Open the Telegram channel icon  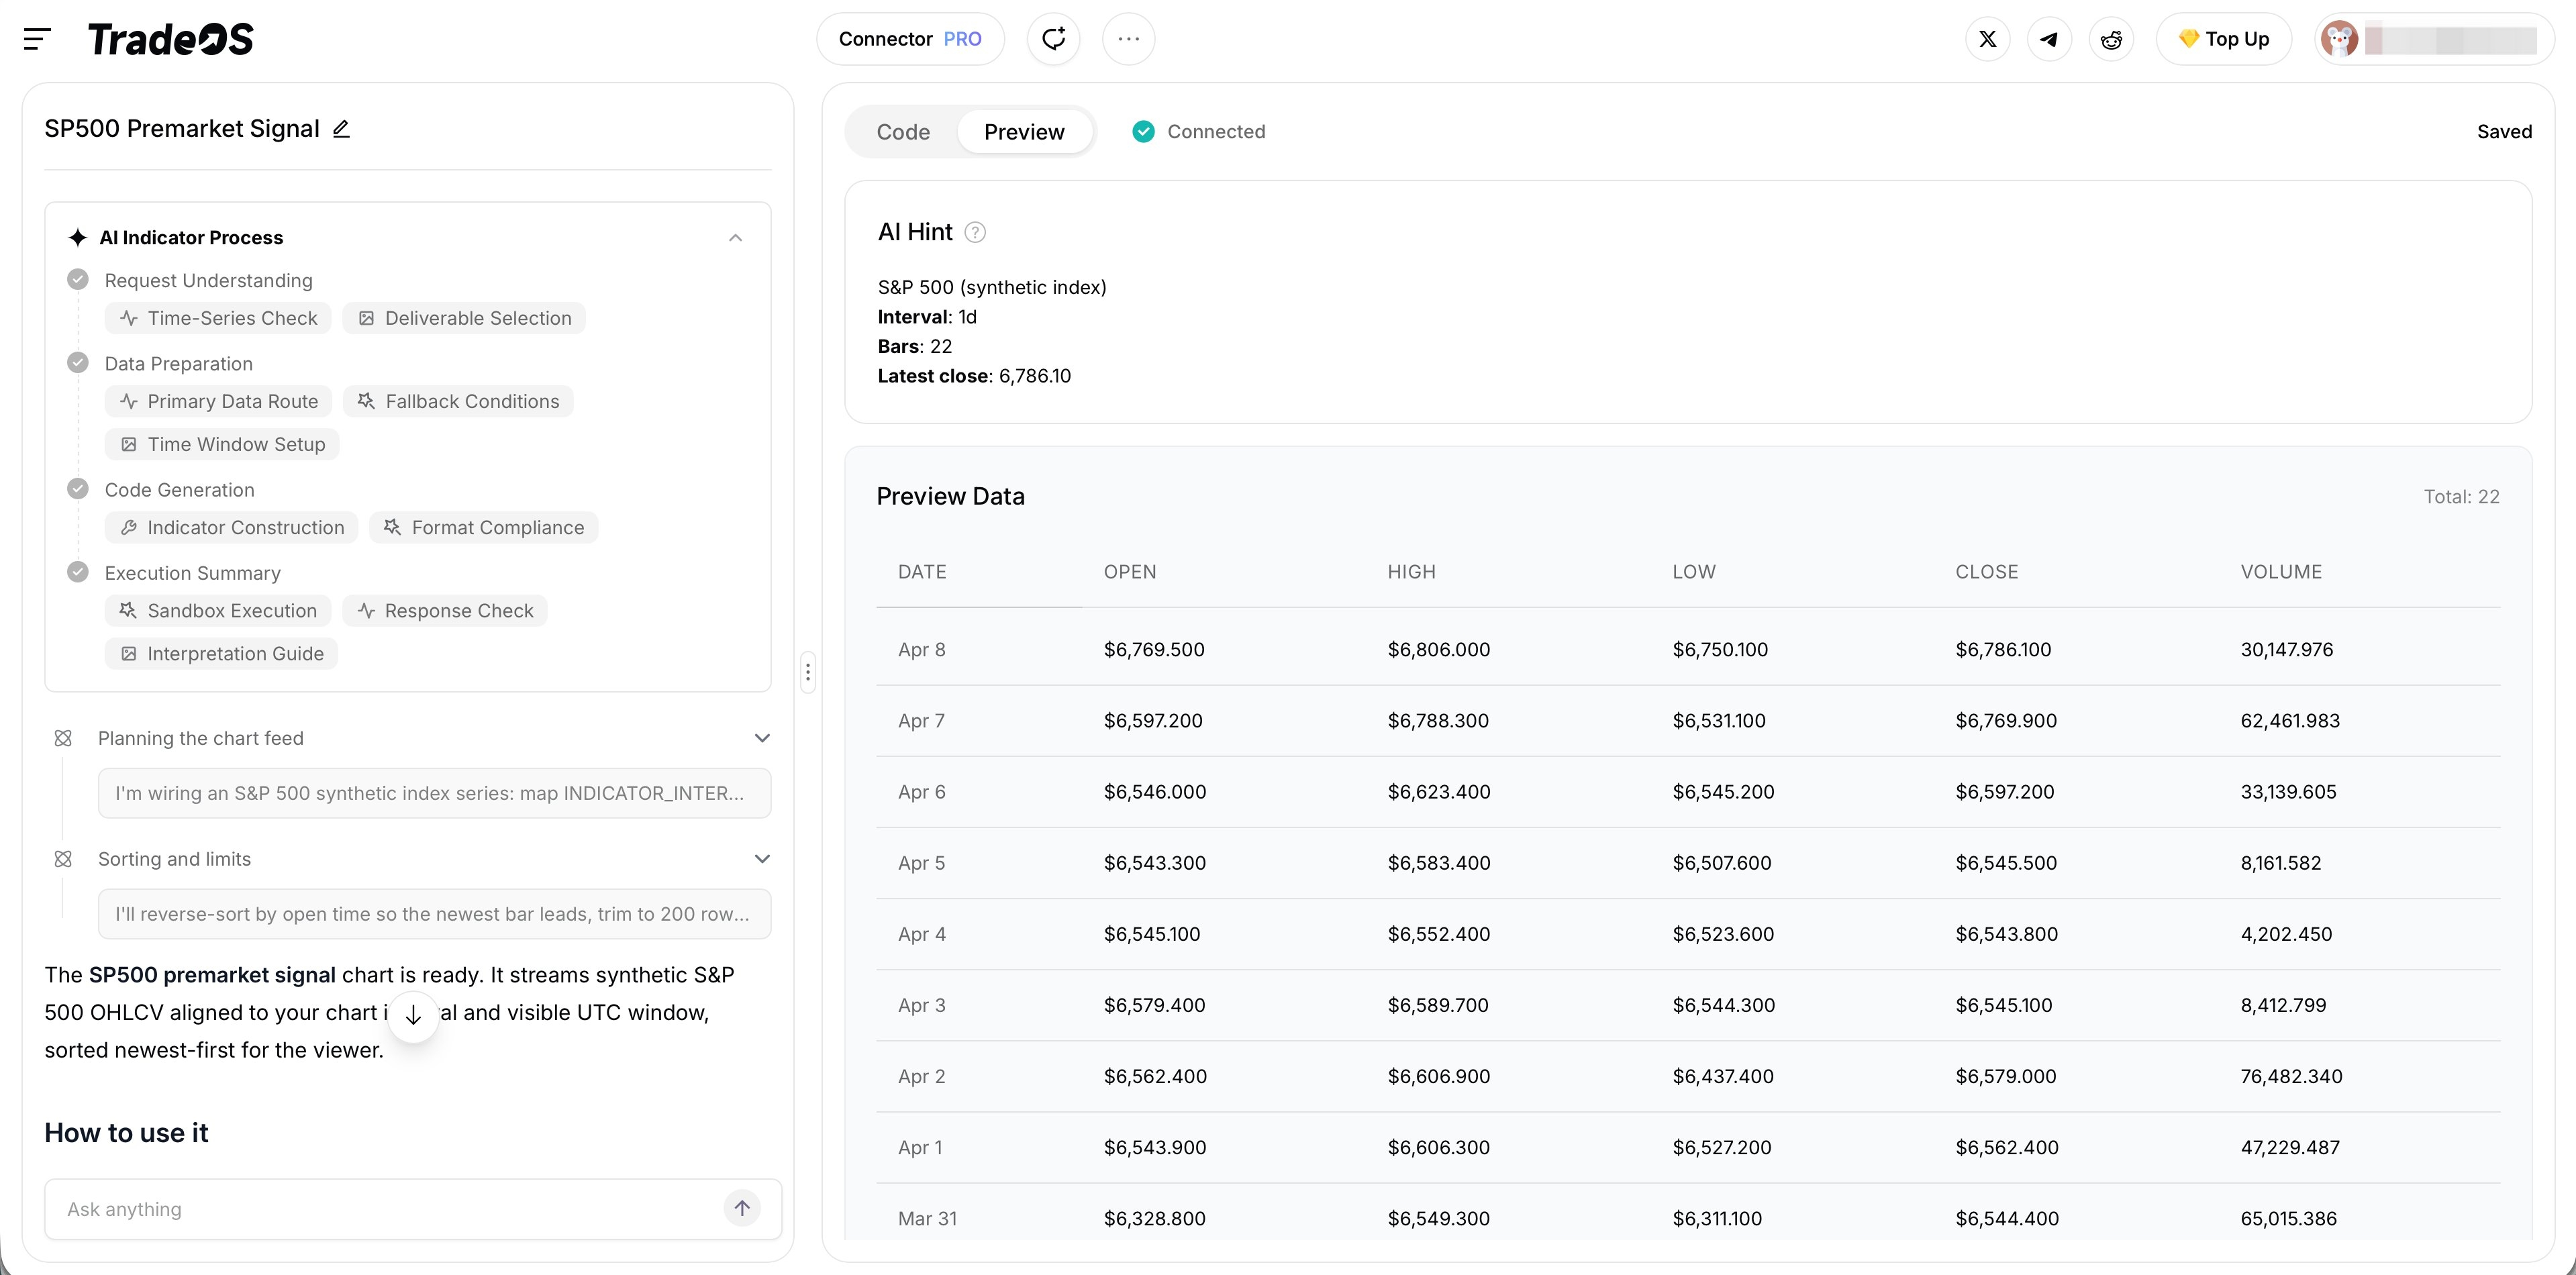[x=2049, y=39]
